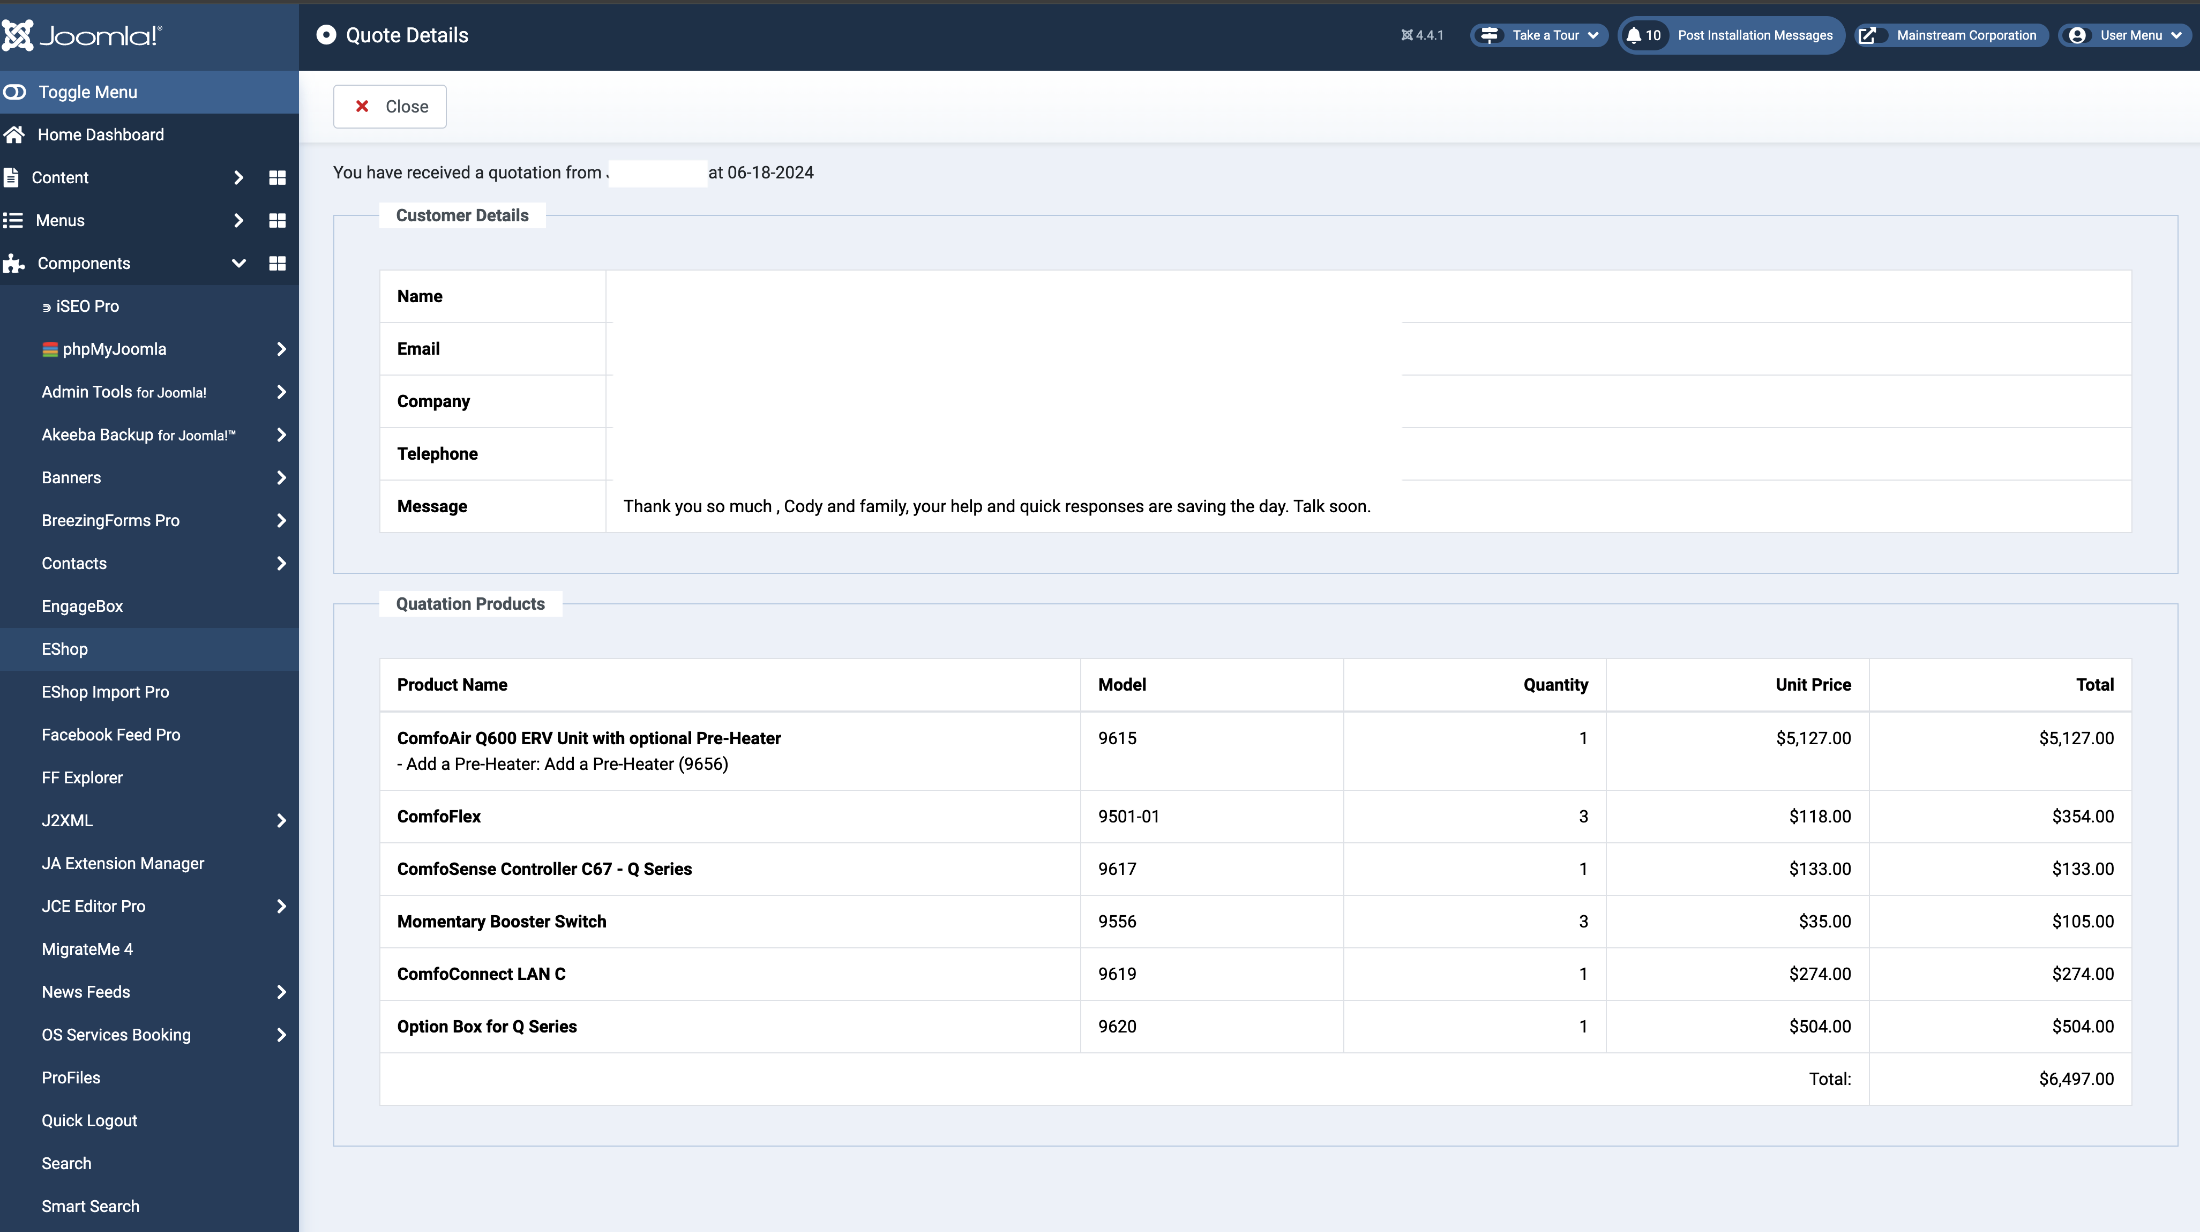Viewport: 2200px width, 1232px height.
Task: Expand JCE Editor Pro submenu arrow
Action: [x=281, y=907]
